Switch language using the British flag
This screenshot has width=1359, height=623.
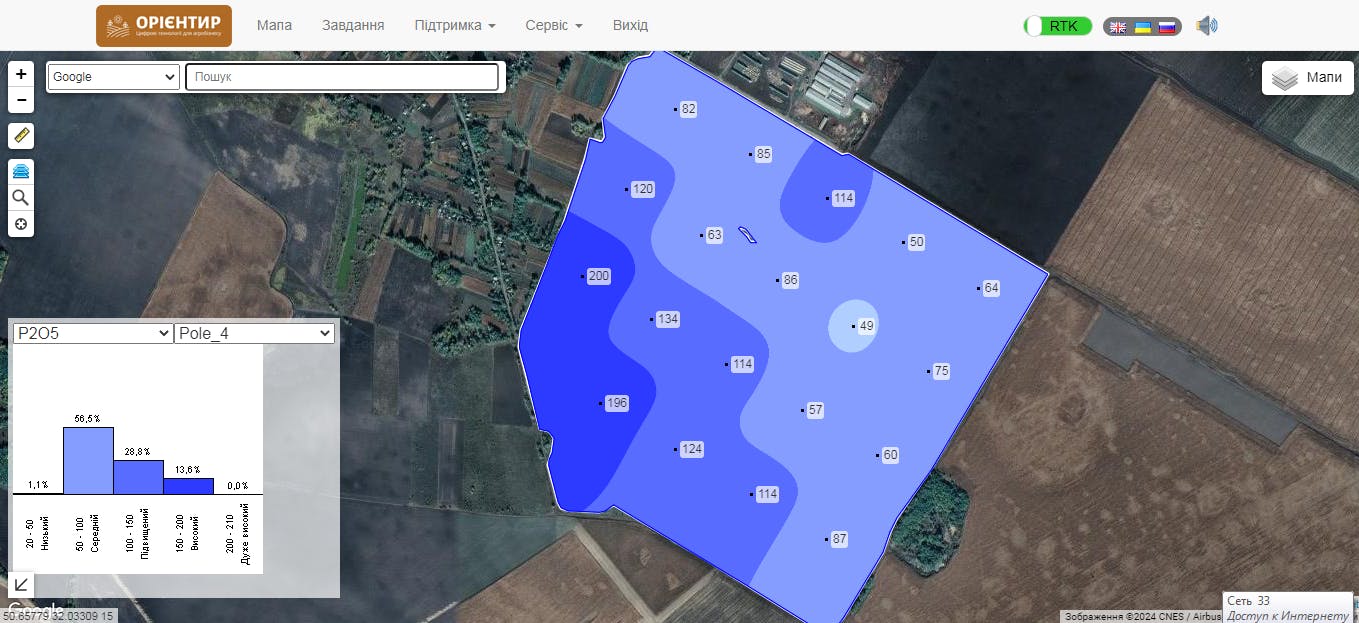coord(1118,27)
